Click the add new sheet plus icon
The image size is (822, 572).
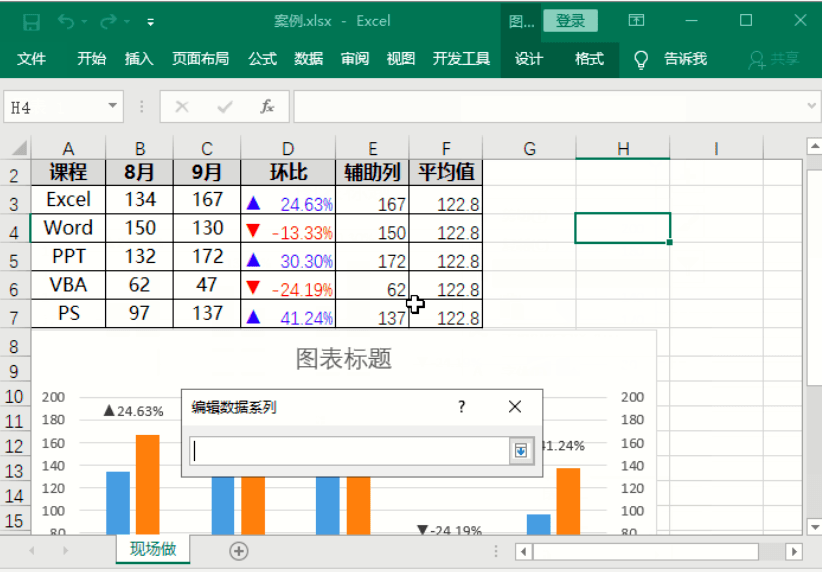(x=238, y=550)
